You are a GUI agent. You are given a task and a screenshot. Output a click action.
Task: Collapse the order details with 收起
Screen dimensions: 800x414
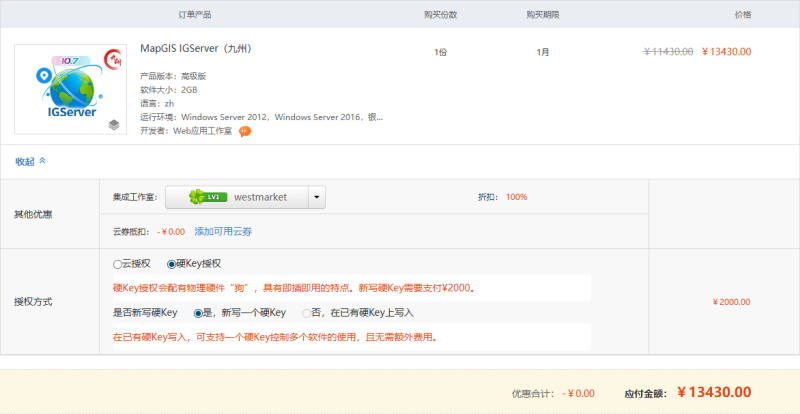tap(25, 161)
